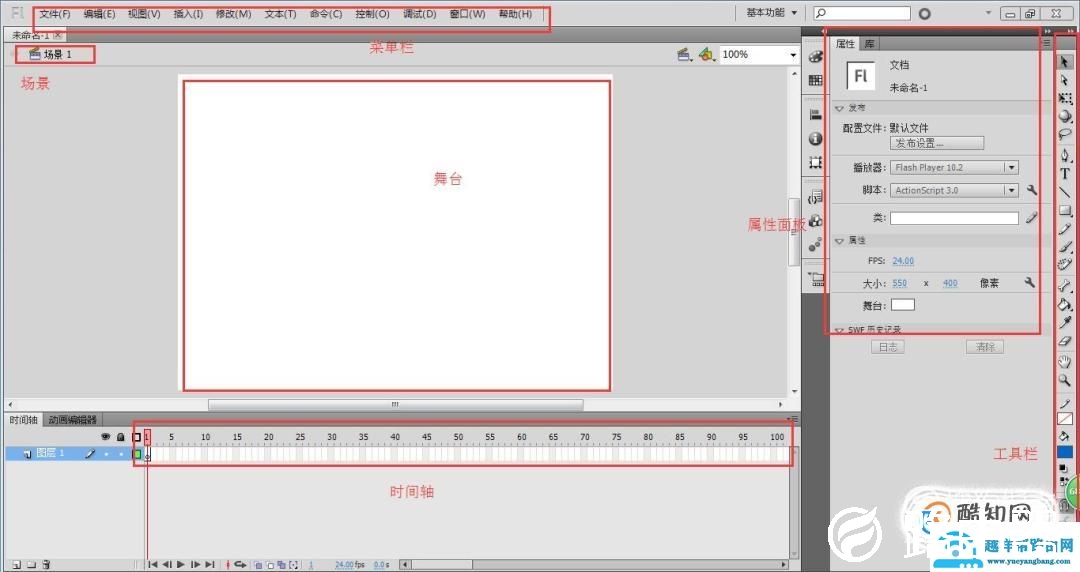The height and width of the screenshot is (572, 1080).
Task: Collapse the SWF 历史记录 section
Action: (x=839, y=330)
